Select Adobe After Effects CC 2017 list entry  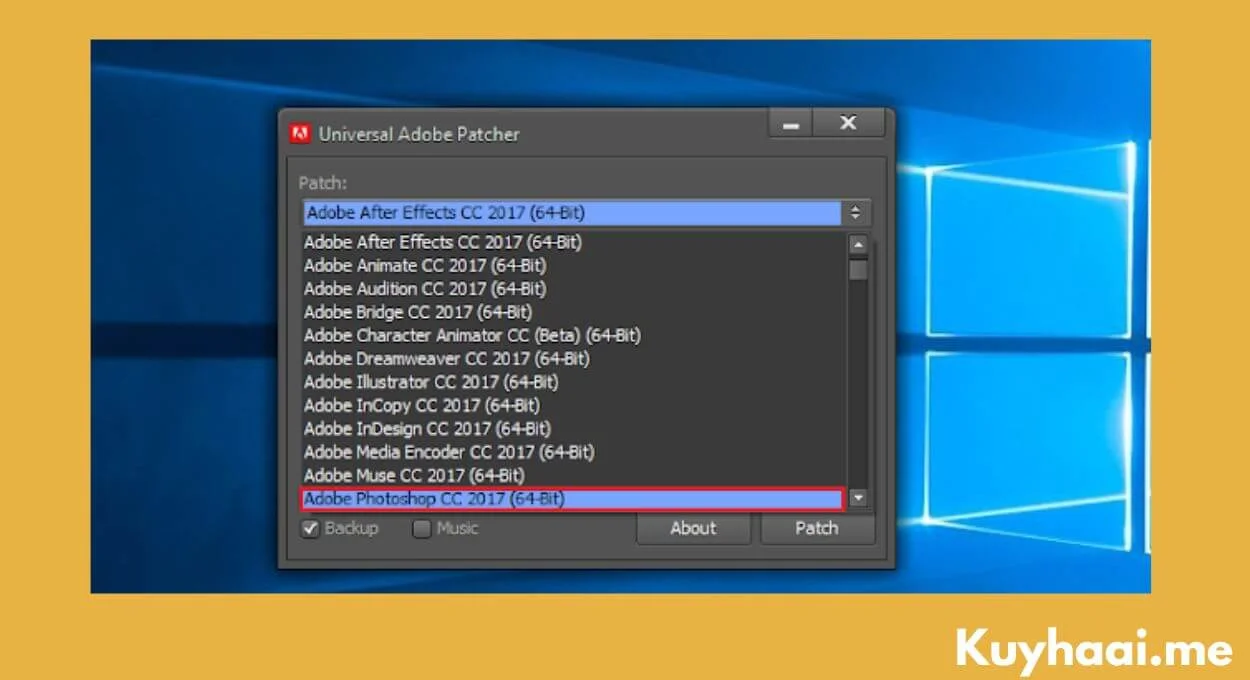coord(574,242)
